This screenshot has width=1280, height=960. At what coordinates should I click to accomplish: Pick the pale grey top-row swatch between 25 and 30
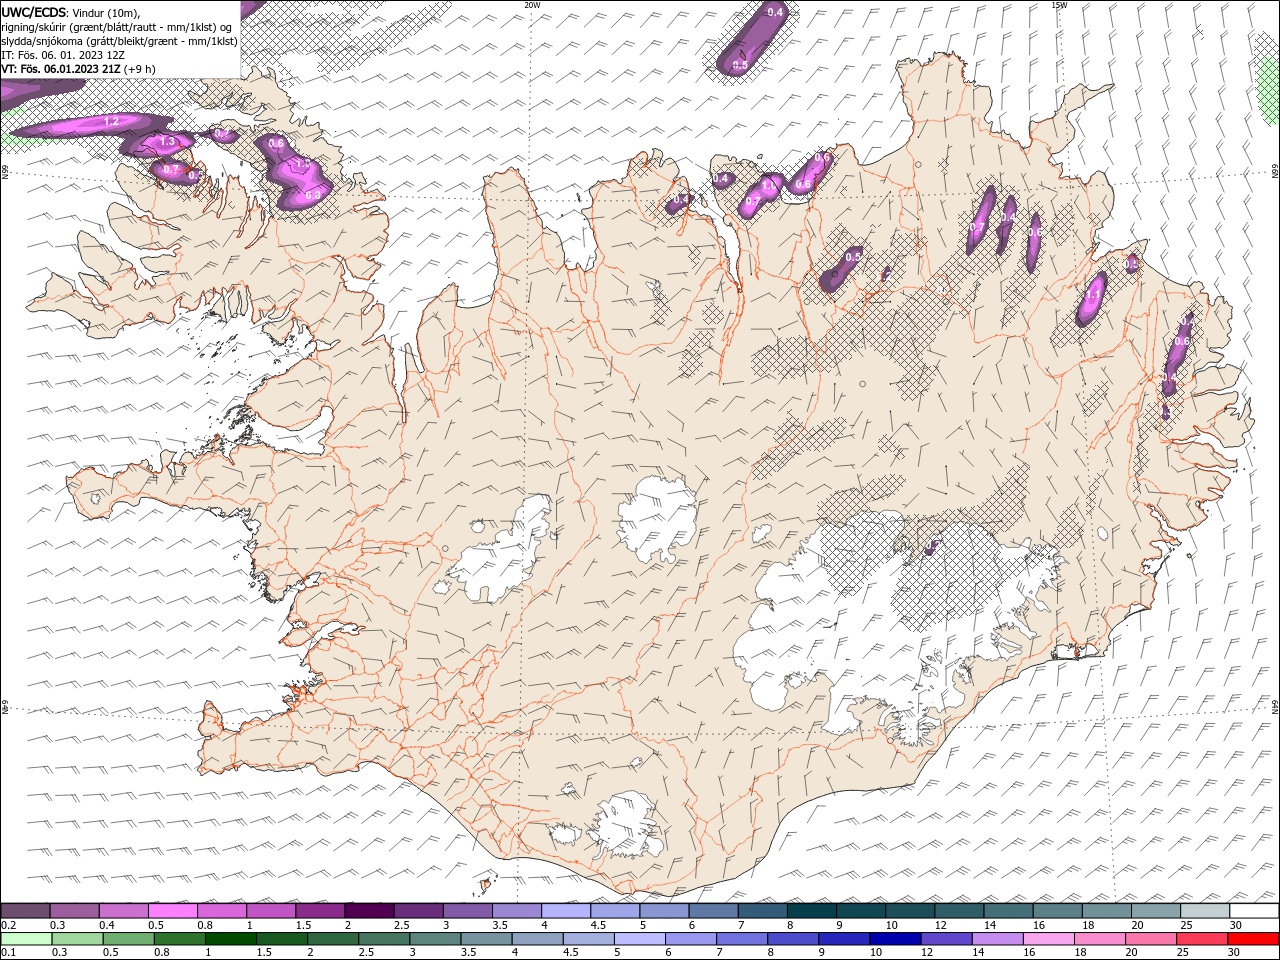[1205, 911]
